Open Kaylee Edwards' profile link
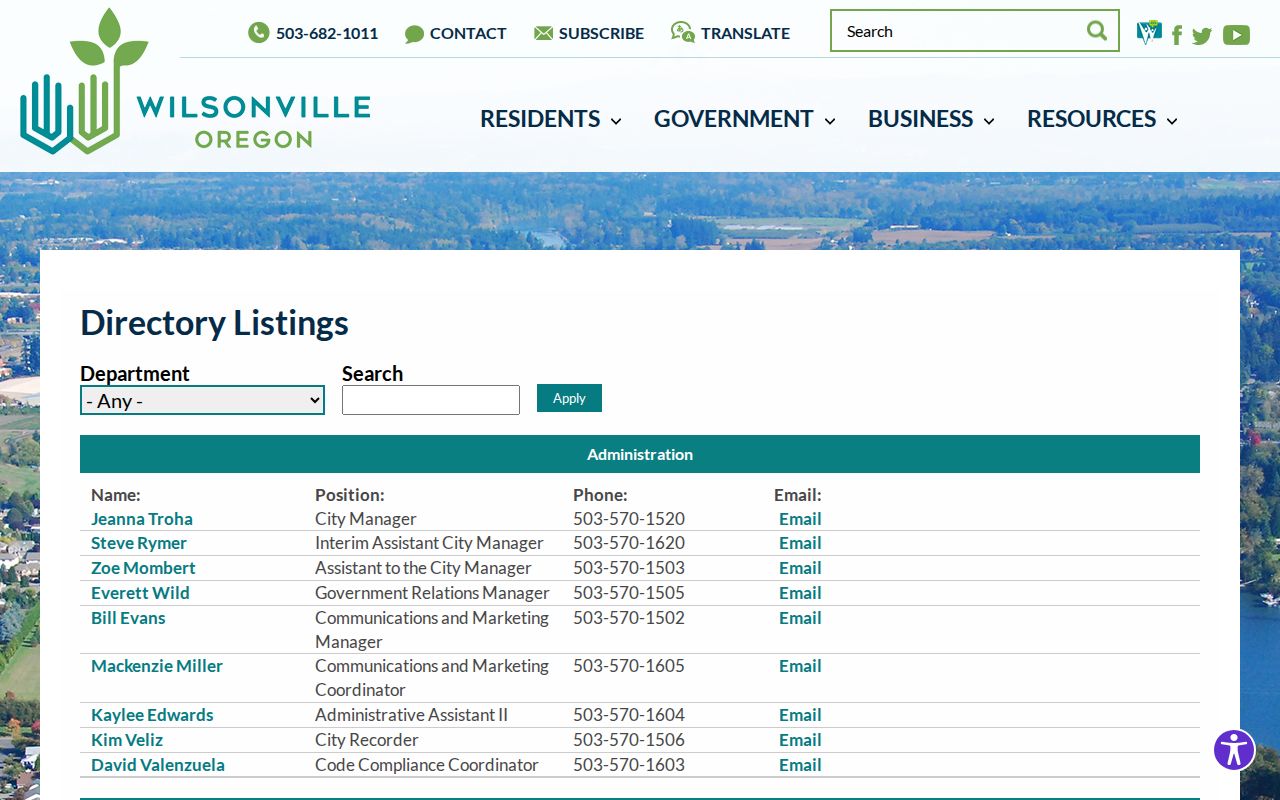The height and width of the screenshot is (800, 1280). tap(152, 715)
